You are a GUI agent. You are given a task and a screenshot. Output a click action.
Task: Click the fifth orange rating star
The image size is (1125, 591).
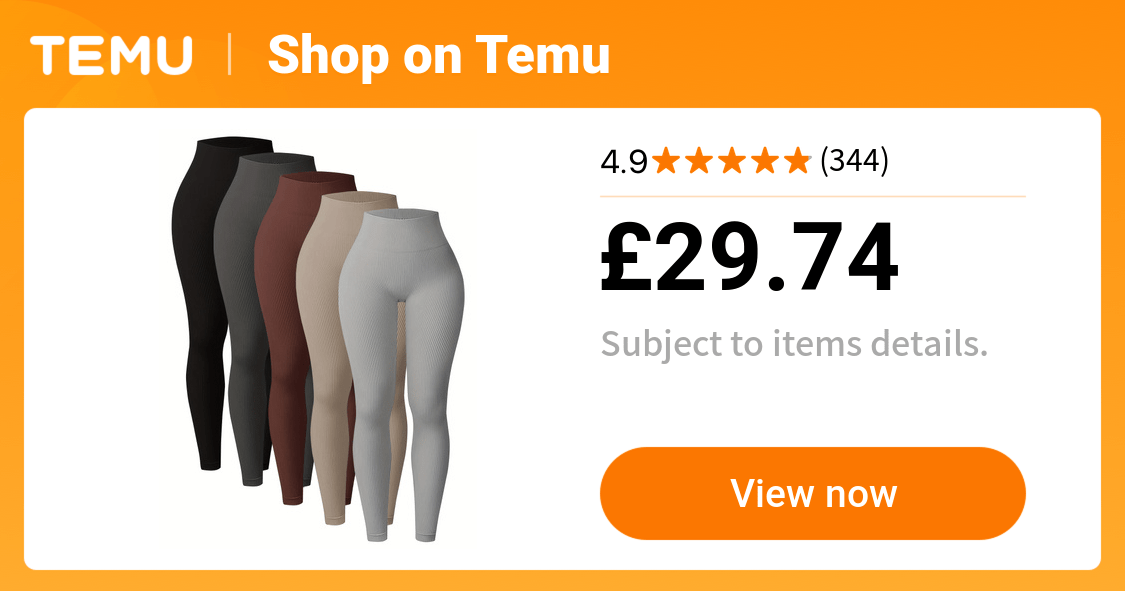pyautogui.click(x=798, y=161)
